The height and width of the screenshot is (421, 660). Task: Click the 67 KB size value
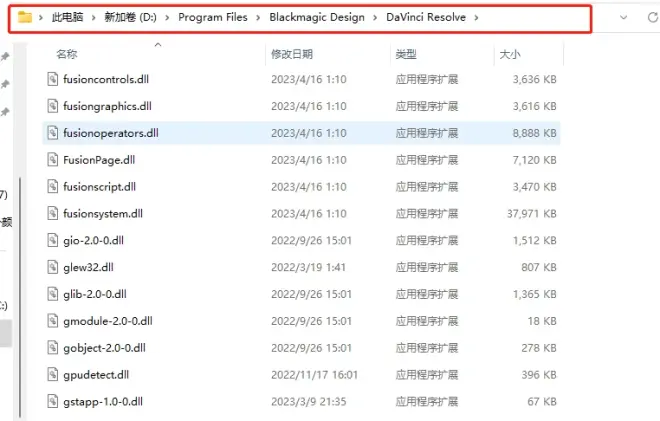tap(542, 401)
